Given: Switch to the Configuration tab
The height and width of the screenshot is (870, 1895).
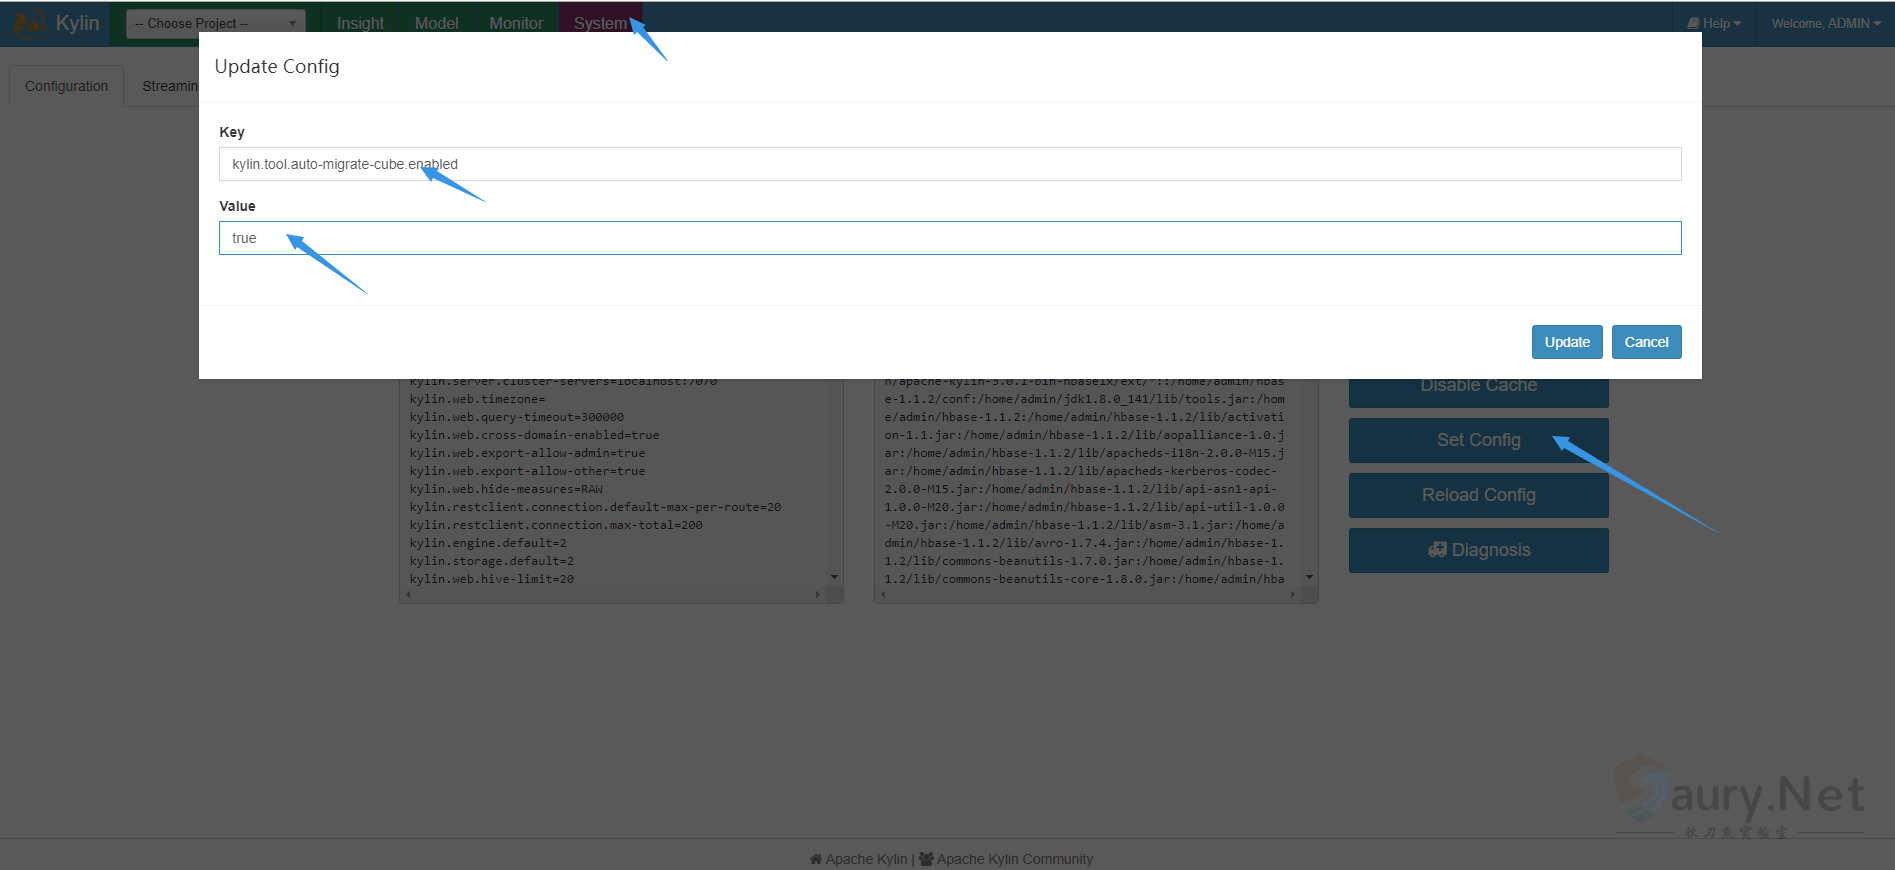Looking at the screenshot, I should click(x=66, y=86).
